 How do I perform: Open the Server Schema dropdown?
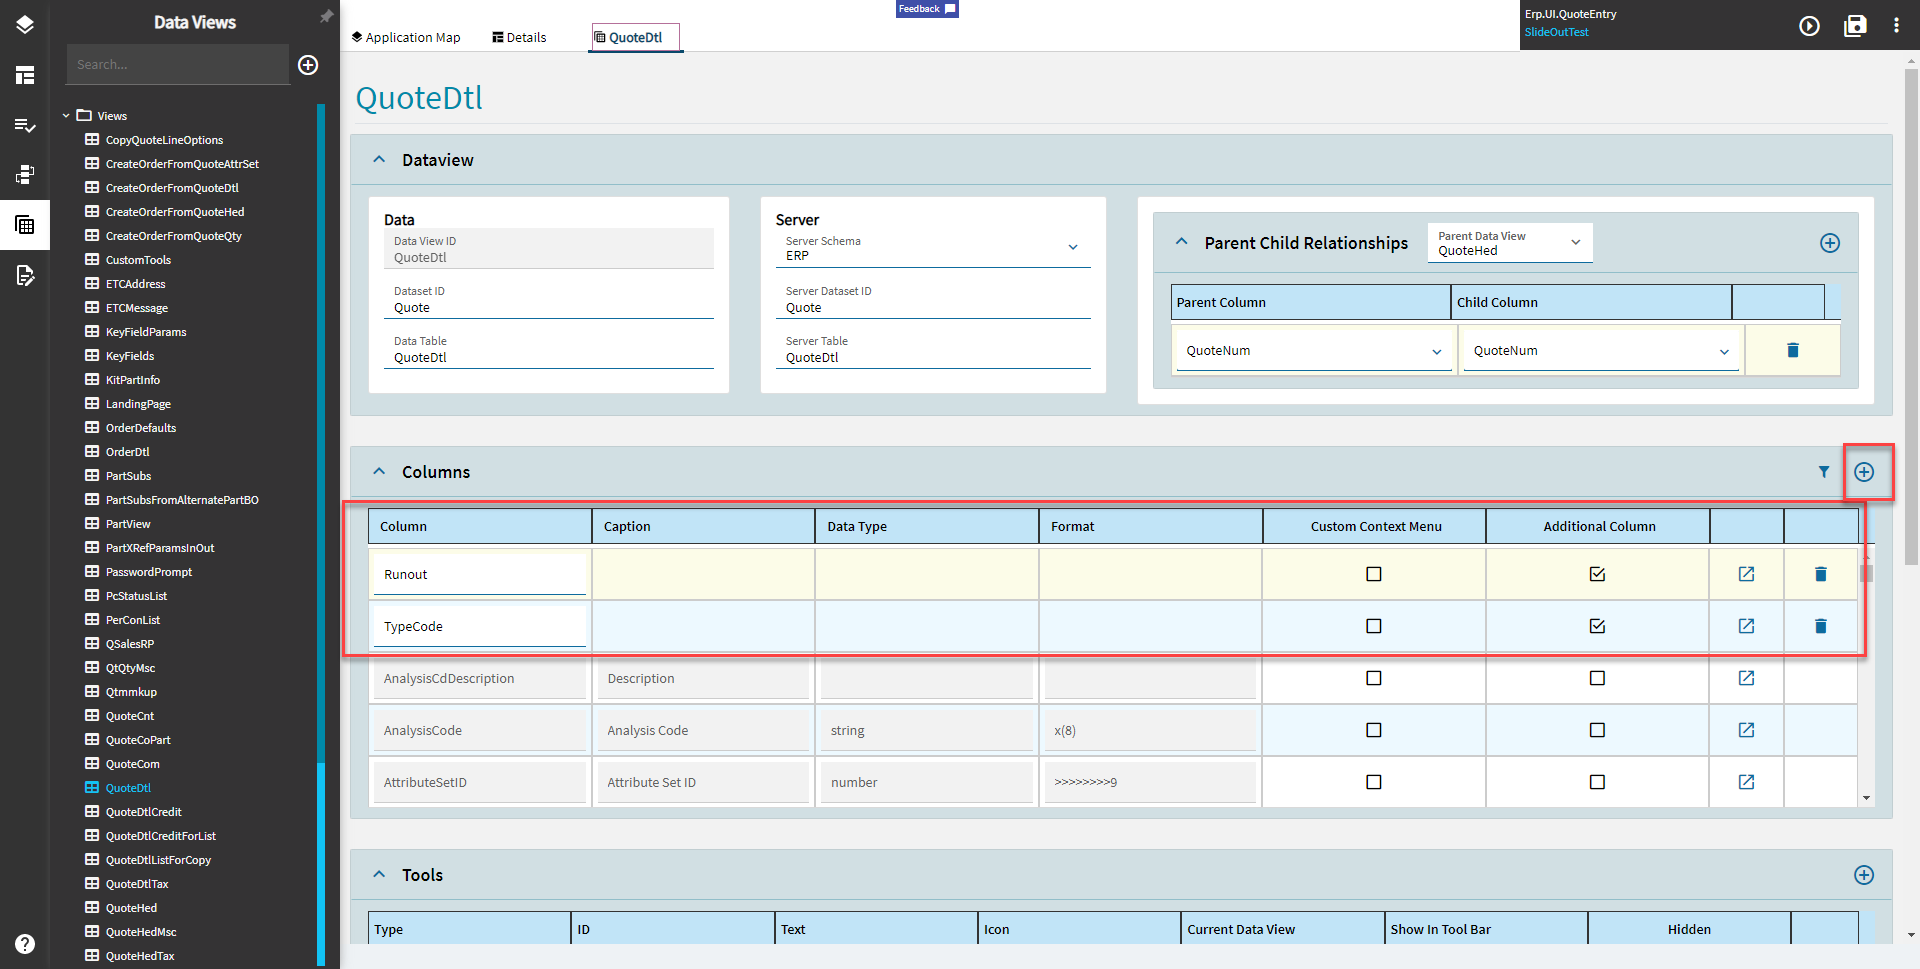coord(932,248)
